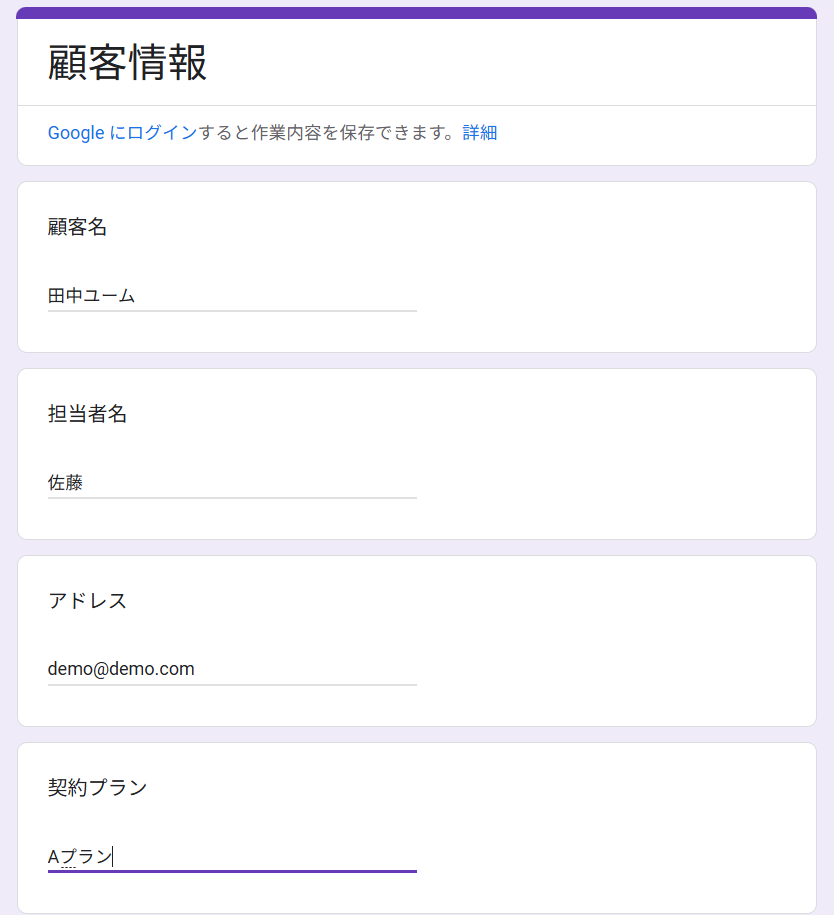Click the text すると作業内容を保存できます
This screenshot has width=834, height=915.
click(325, 133)
